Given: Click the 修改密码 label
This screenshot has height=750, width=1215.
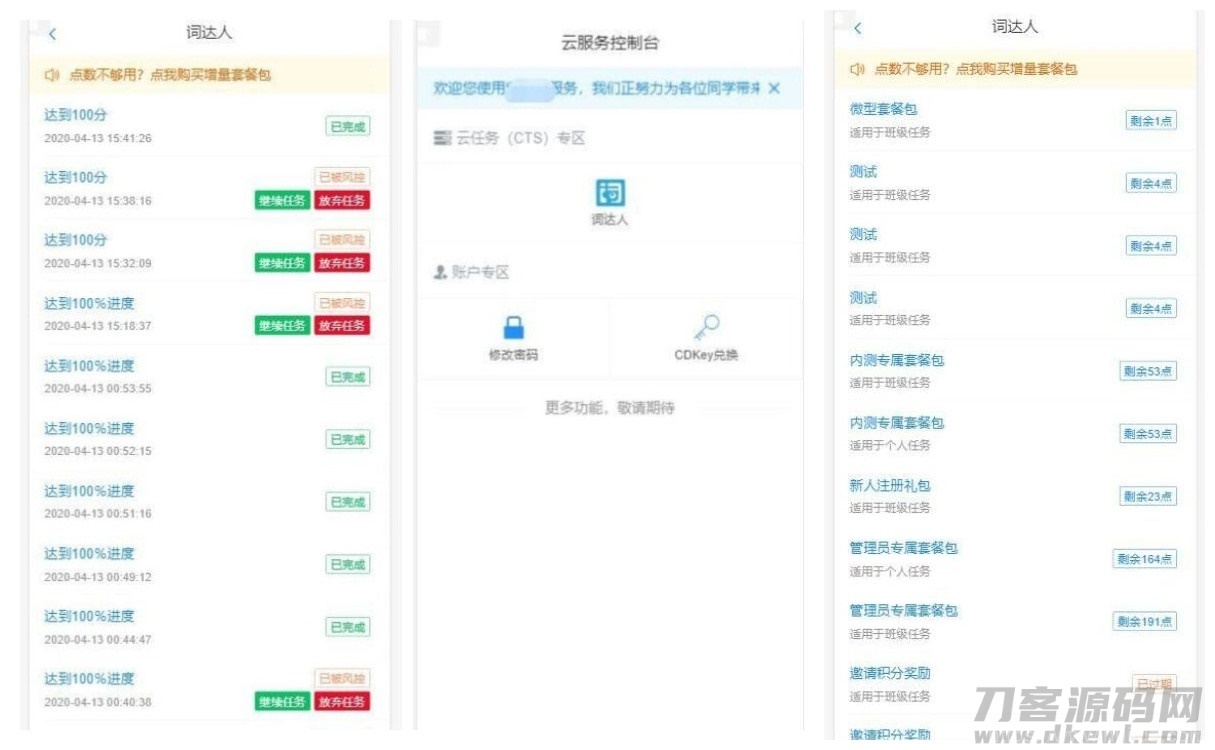Looking at the screenshot, I should click(513, 355).
